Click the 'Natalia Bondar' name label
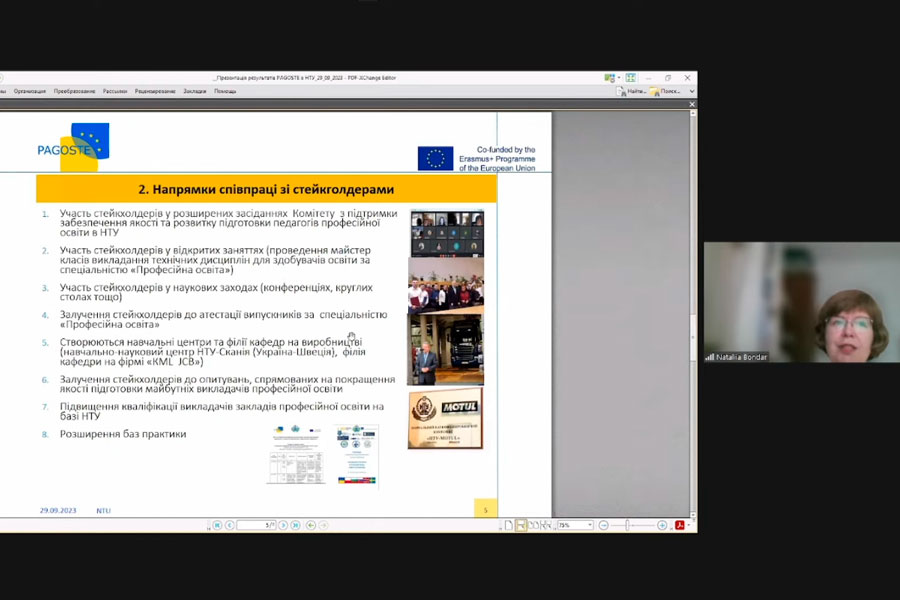 (x=741, y=357)
